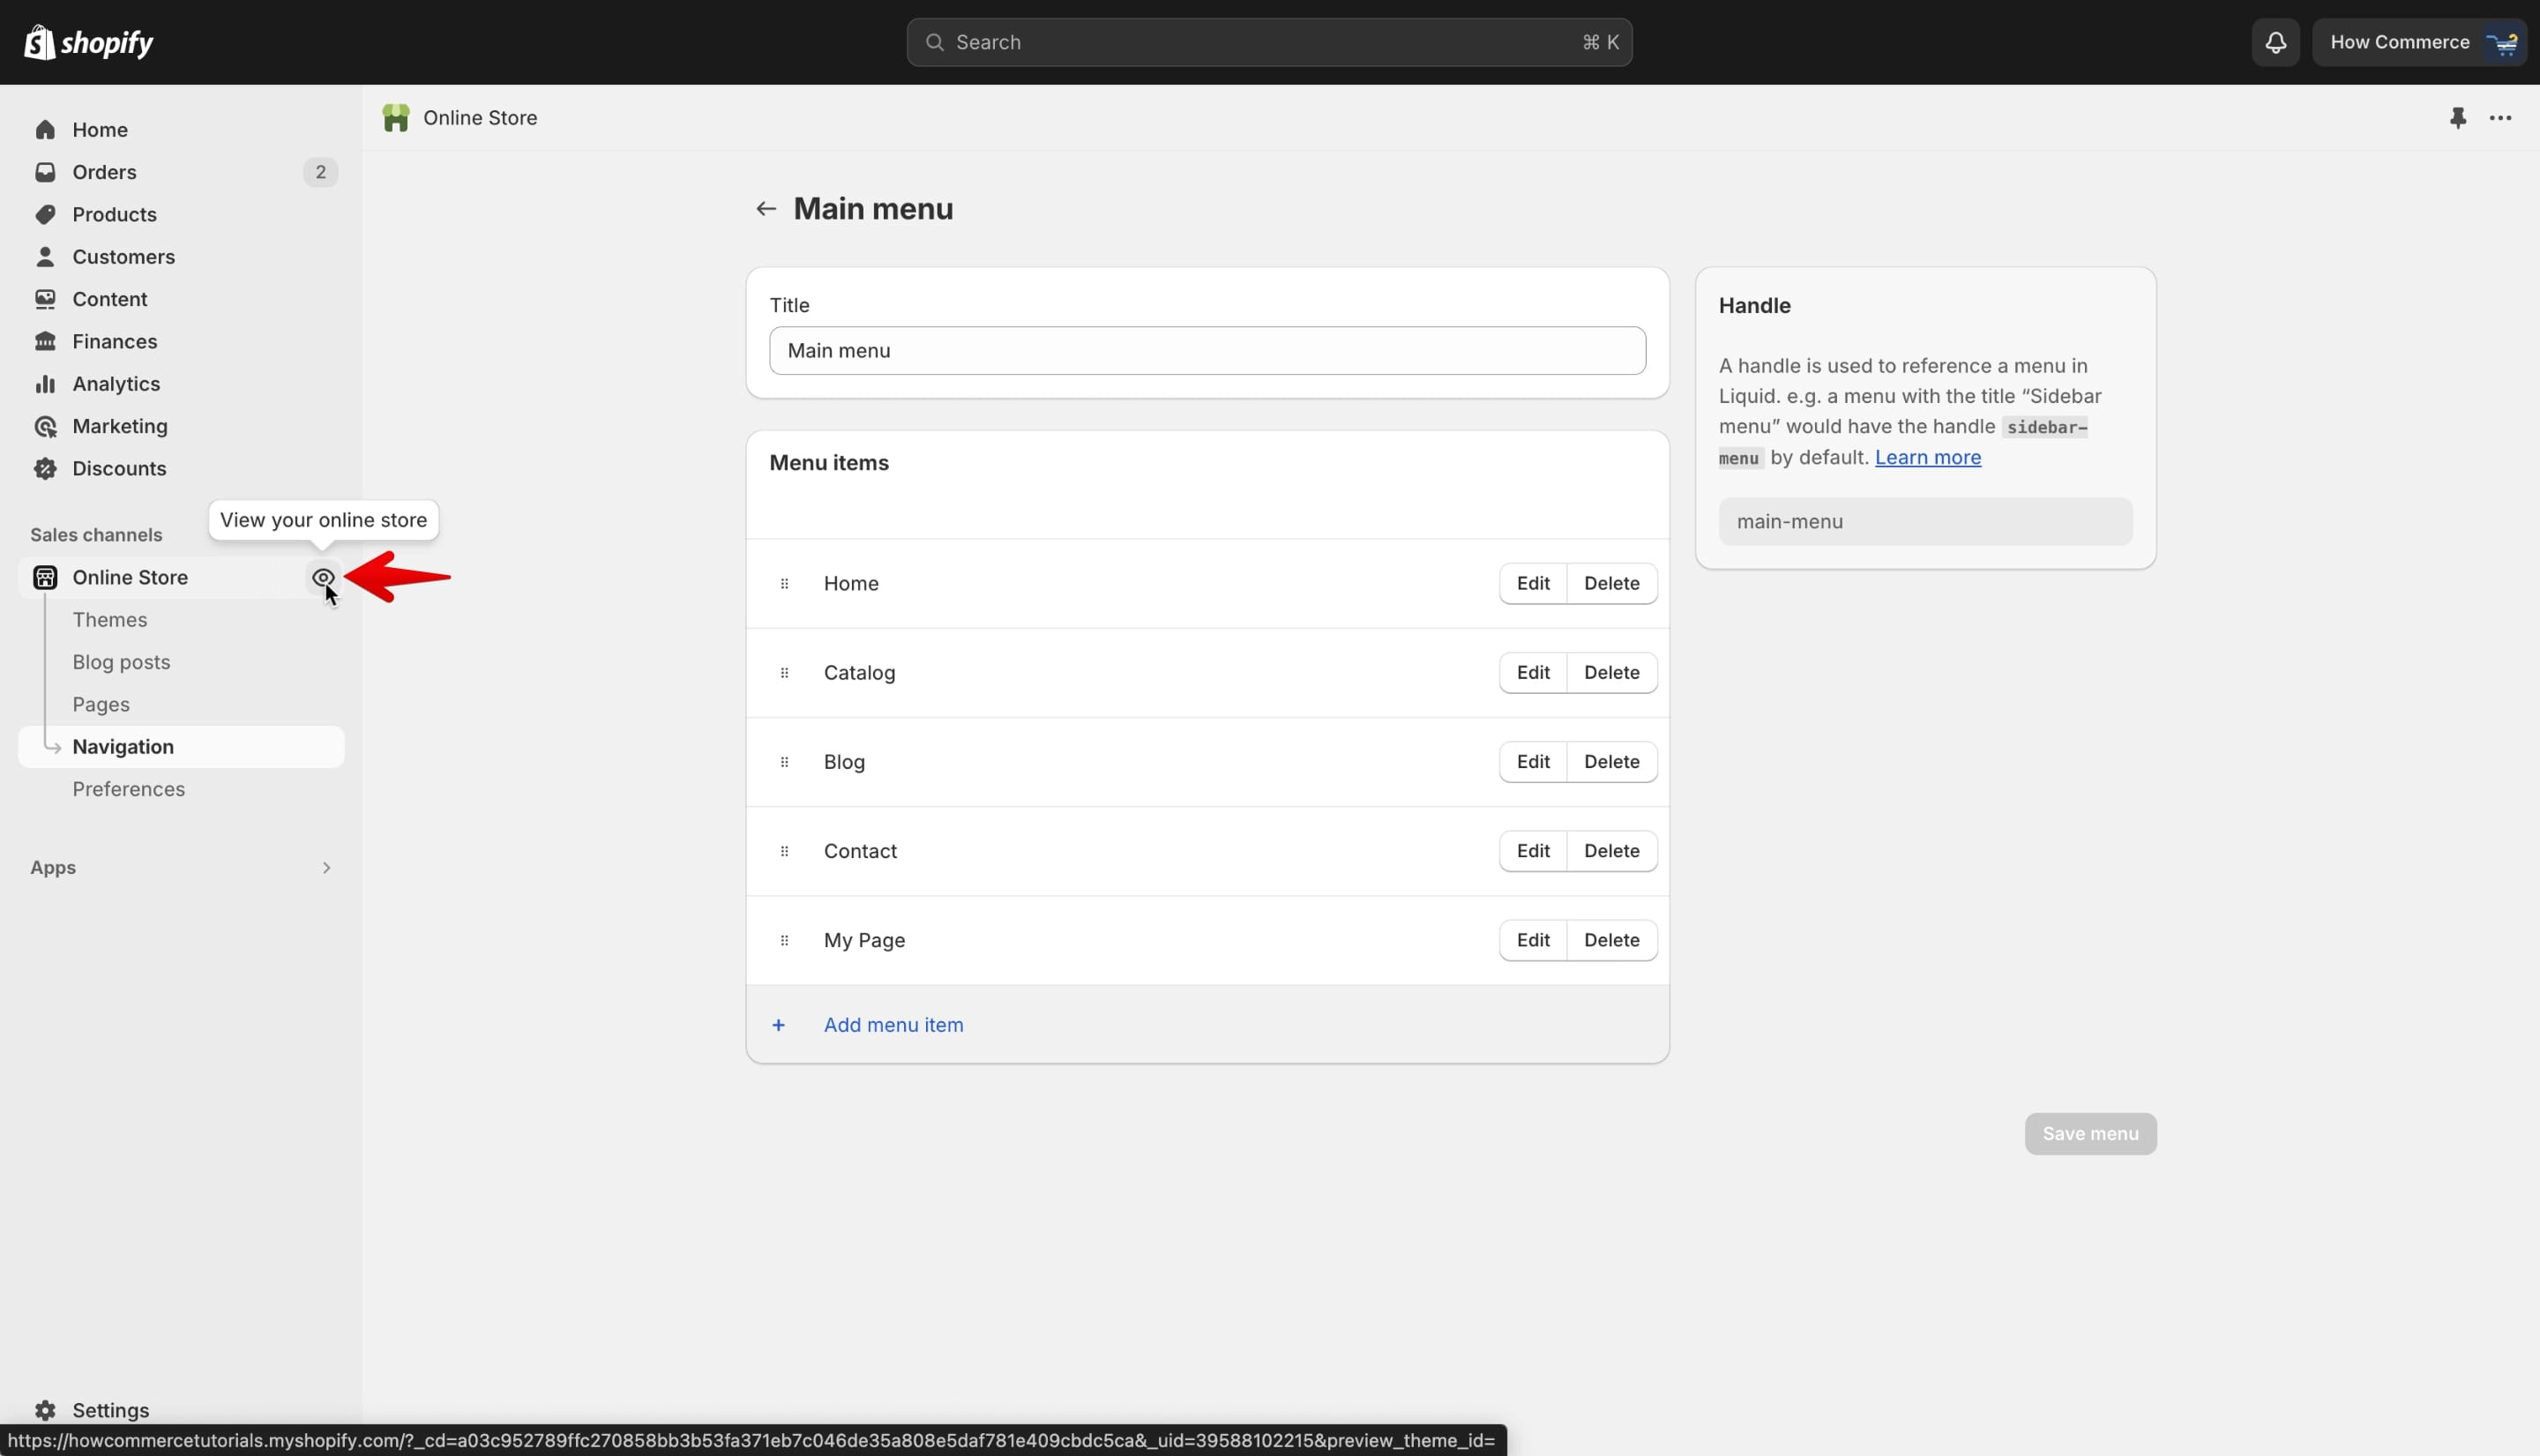
Task: Edit the Home menu item
Action: point(1533,584)
